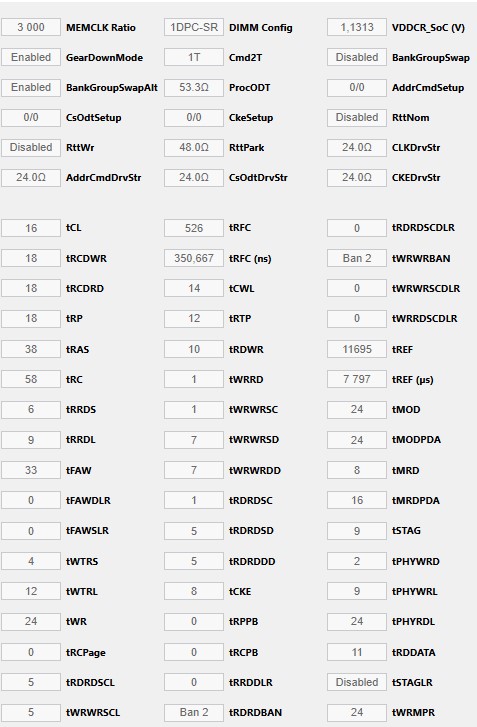This screenshot has width=477, height=727.
Task: Select the tRDRDBAN Ban 2 field
Action: pyautogui.click(x=194, y=712)
